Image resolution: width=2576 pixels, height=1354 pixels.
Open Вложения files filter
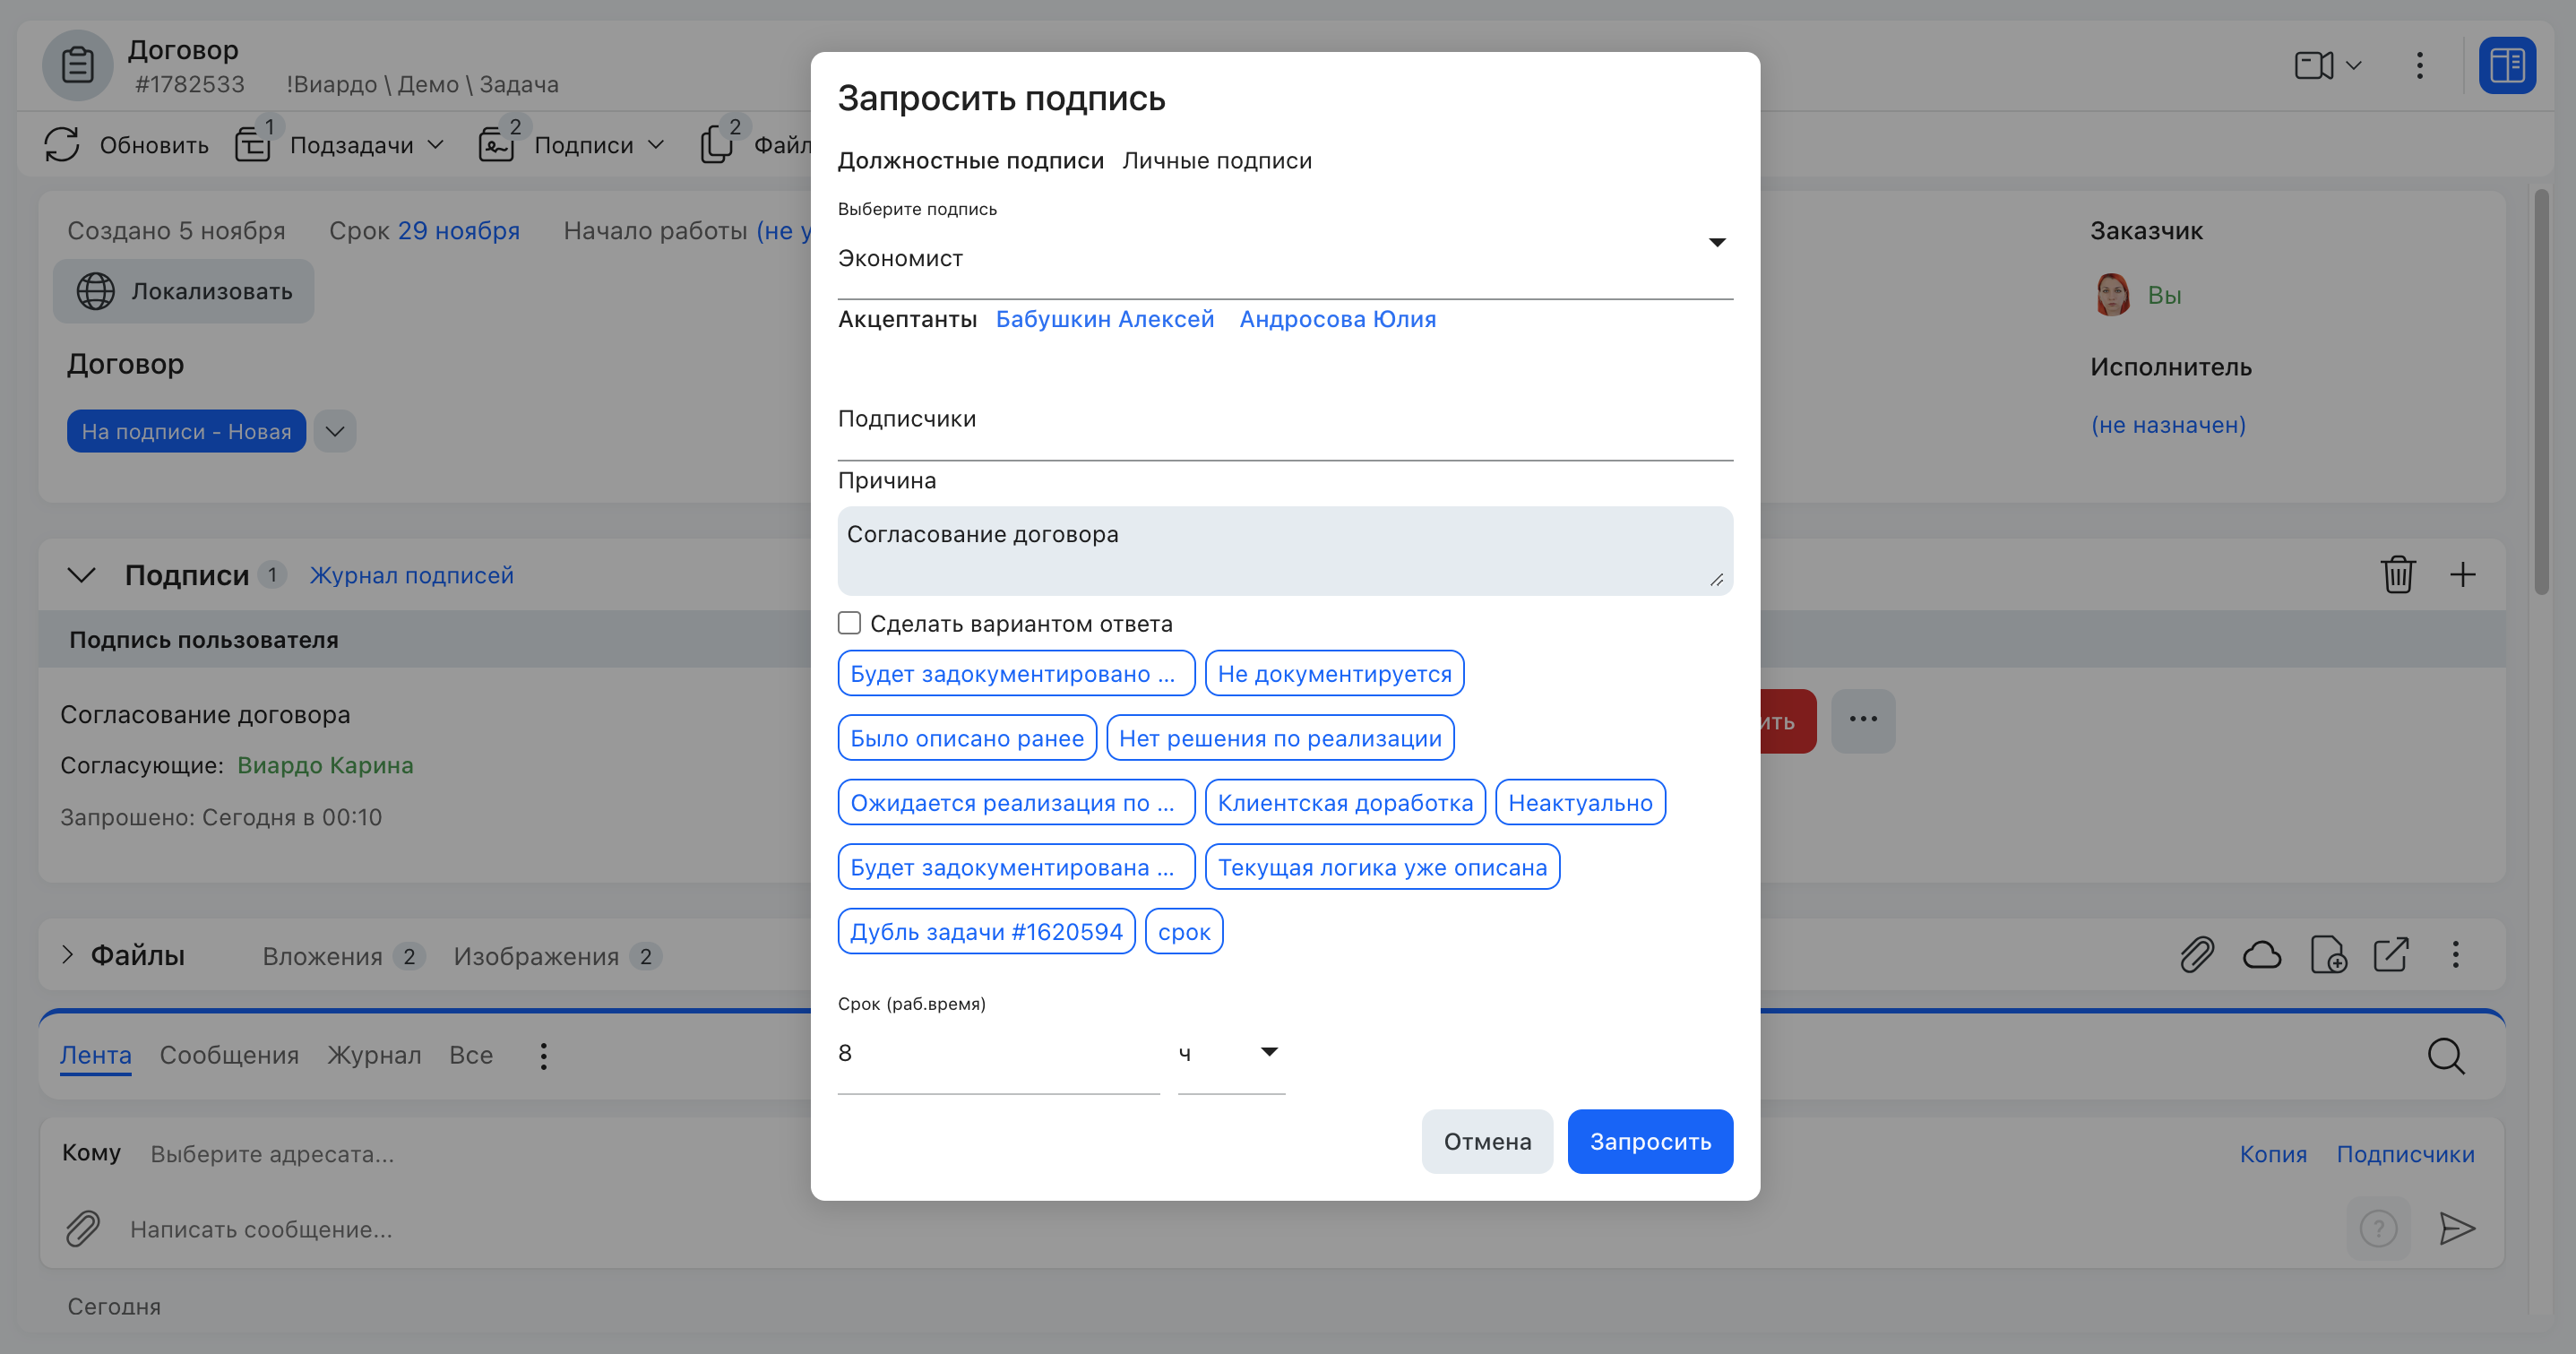coord(343,957)
